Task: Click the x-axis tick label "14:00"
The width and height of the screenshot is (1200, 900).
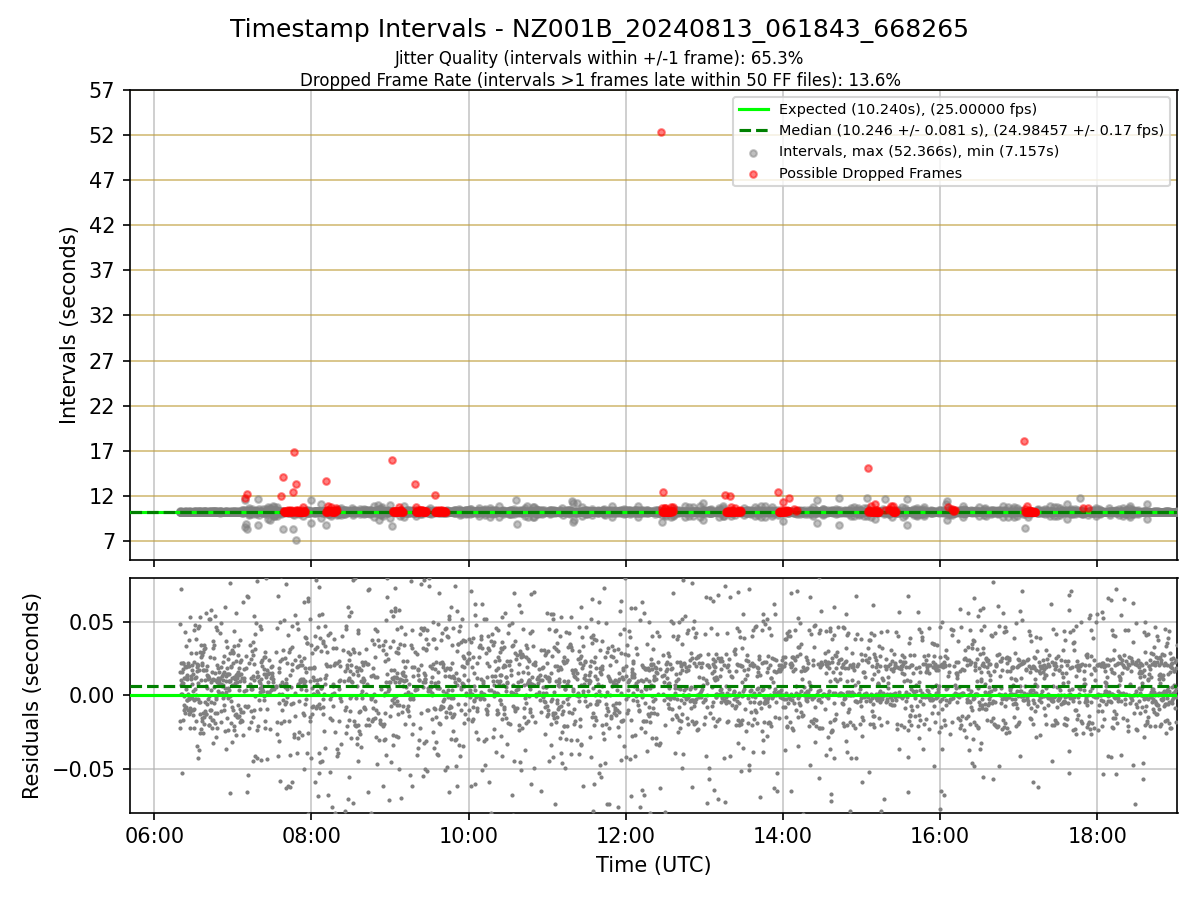Action: point(783,834)
